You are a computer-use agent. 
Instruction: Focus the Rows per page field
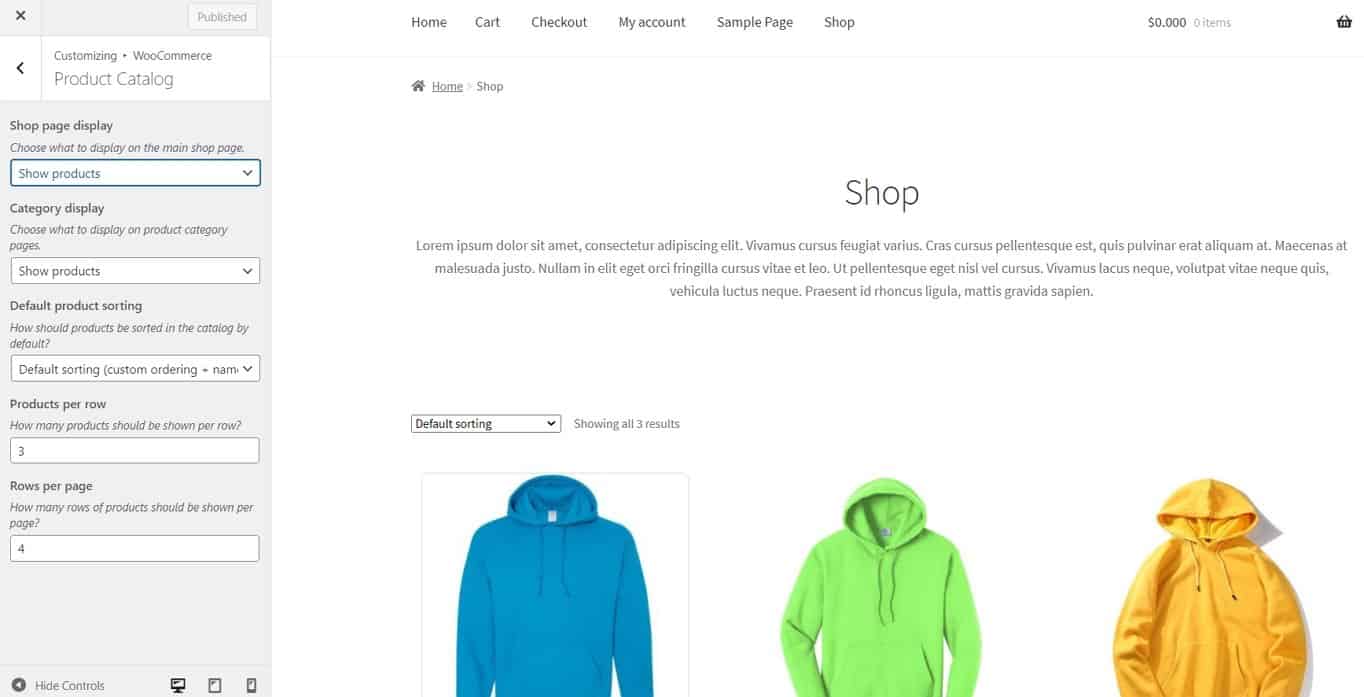[x=135, y=548]
